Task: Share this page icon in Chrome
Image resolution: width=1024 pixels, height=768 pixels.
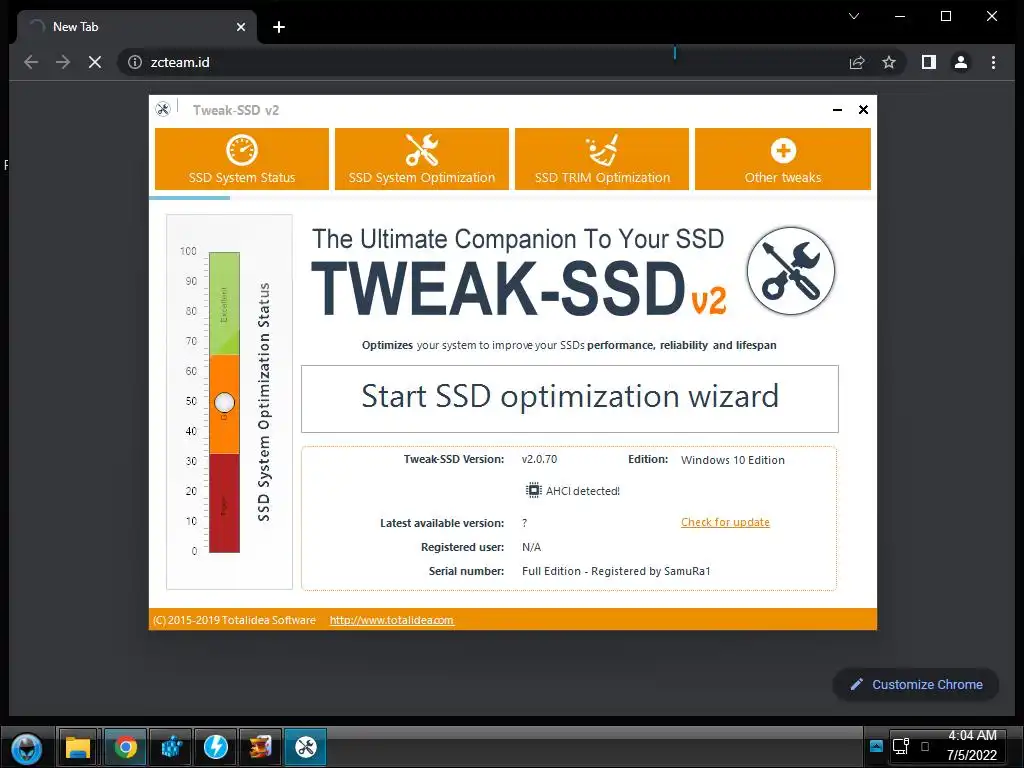Action: pos(857,62)
